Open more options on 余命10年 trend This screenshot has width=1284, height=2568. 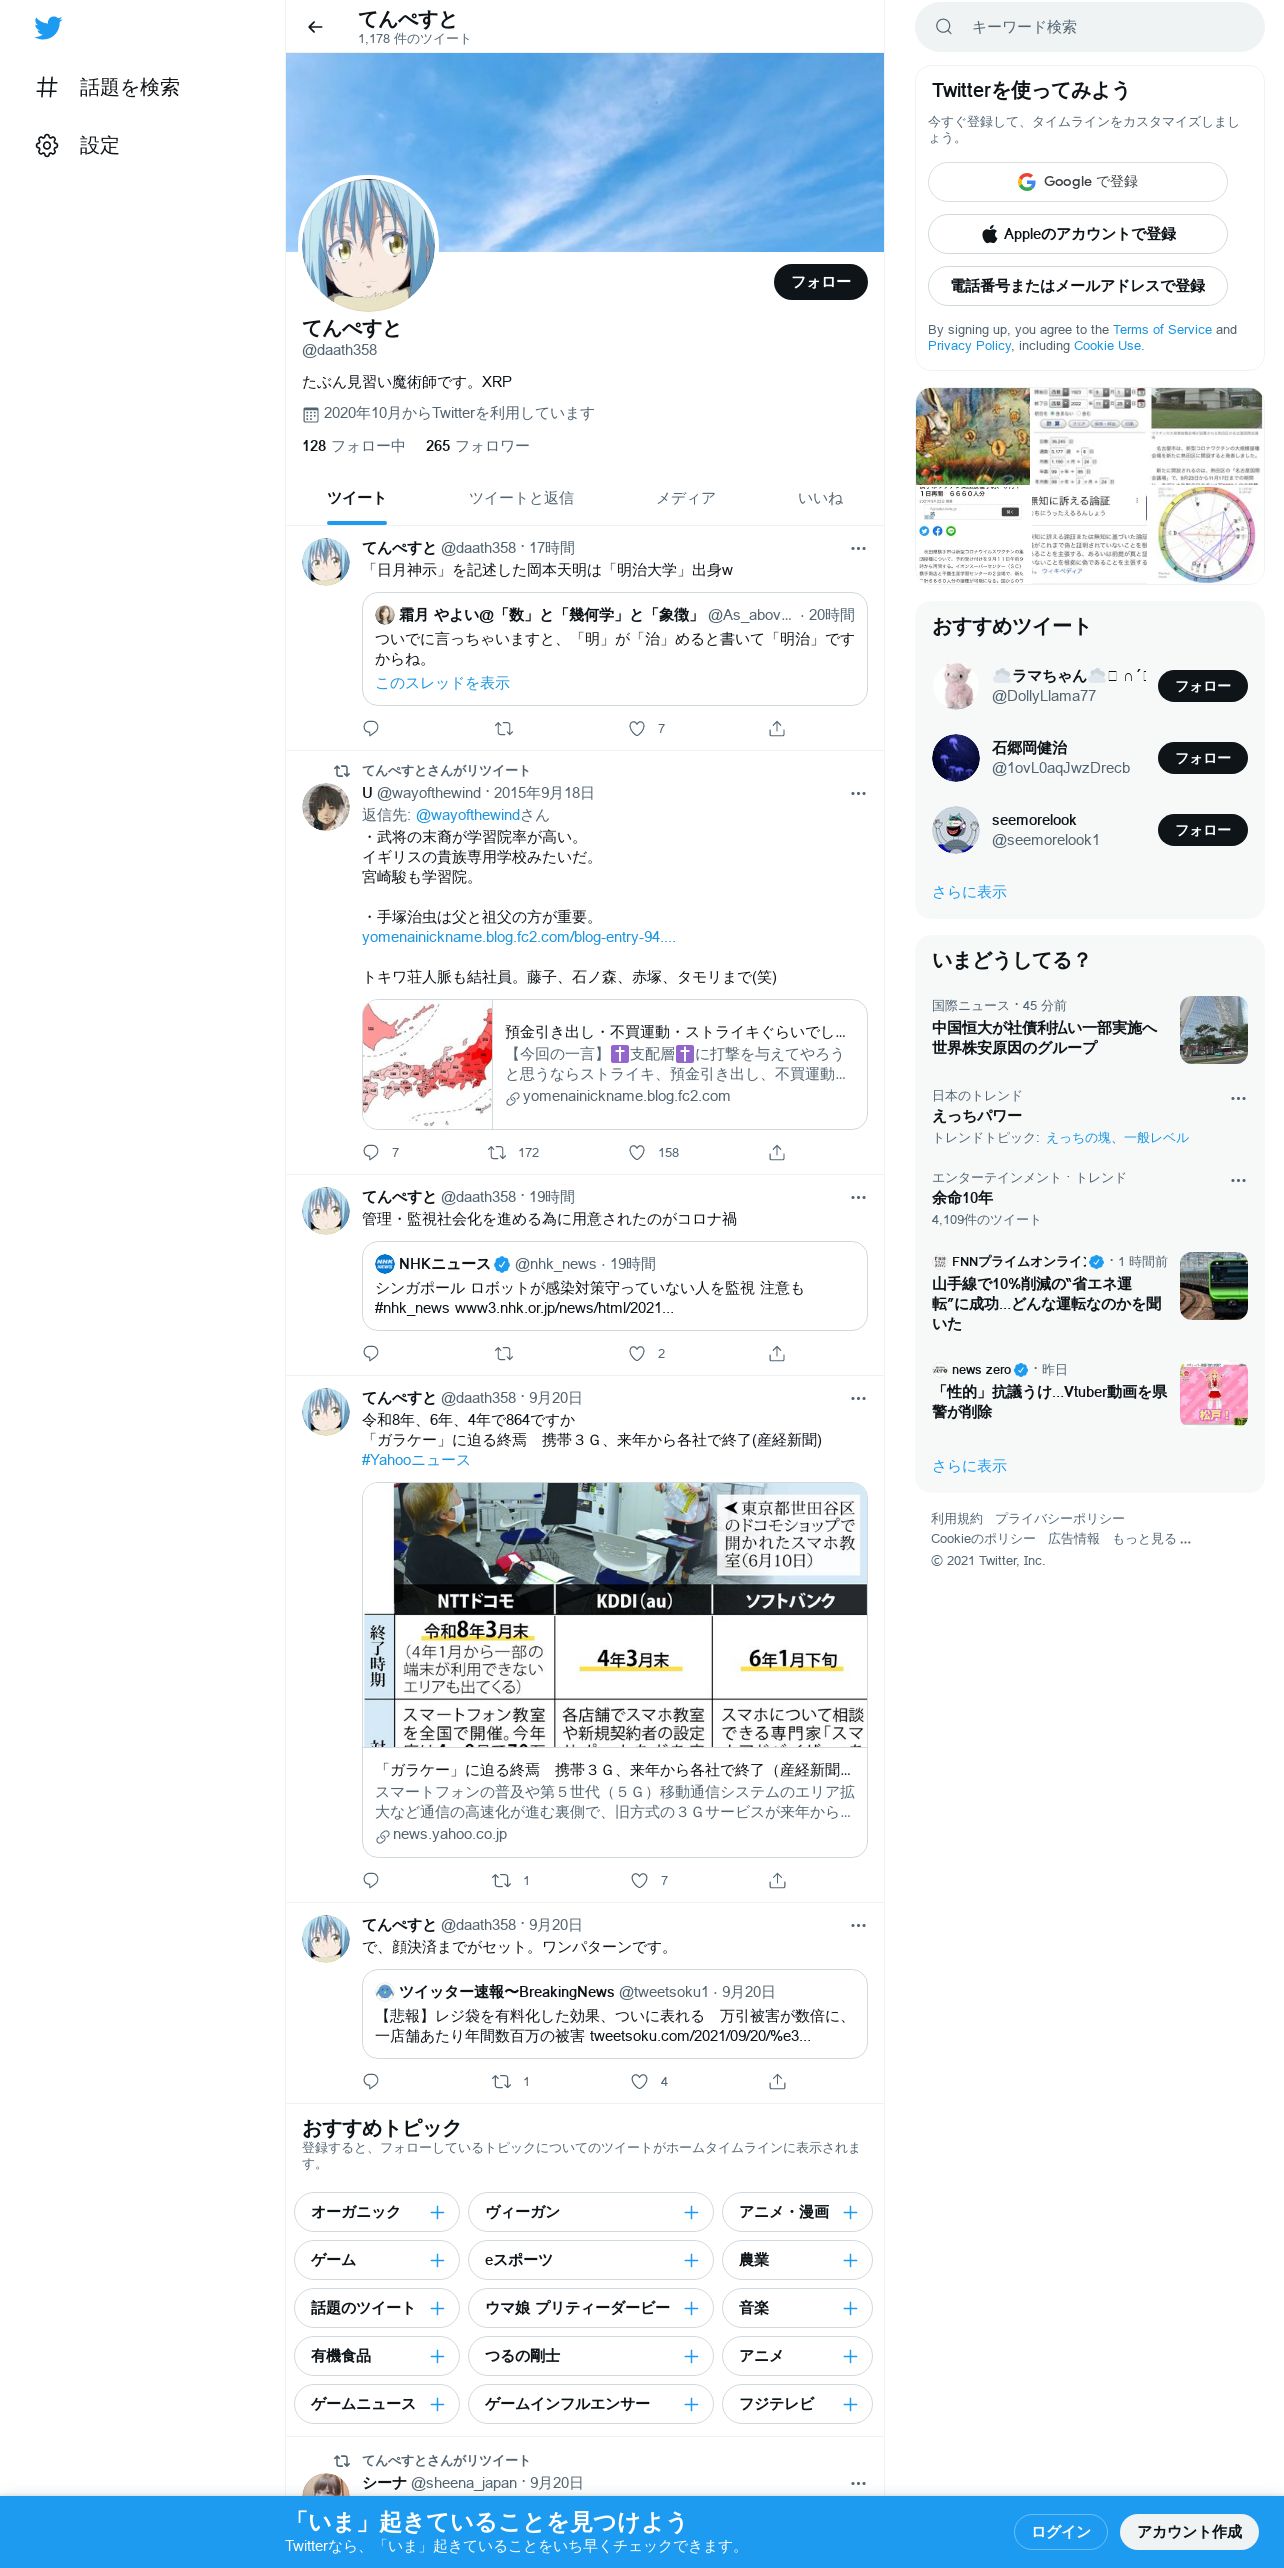pyautogui.click(x=1238, y=1180)
